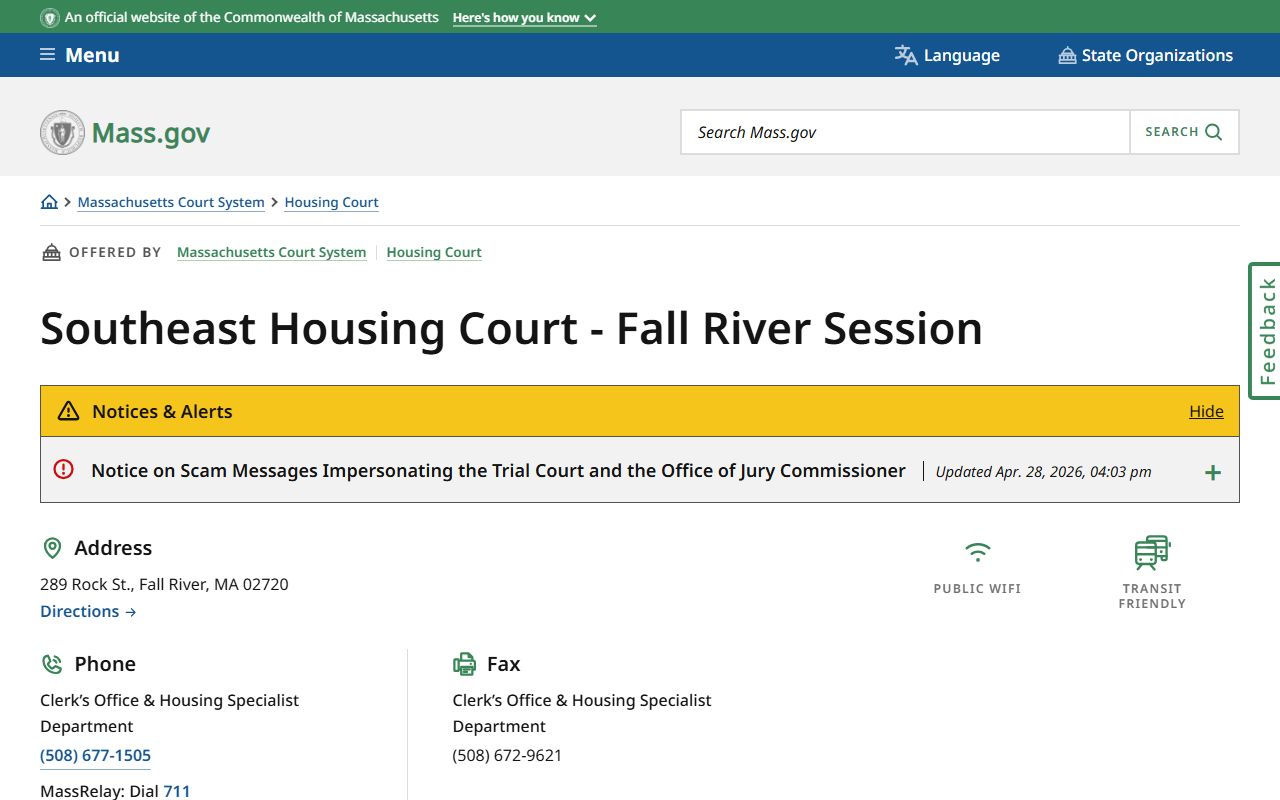Open the hamburger Menu icon
Image resolution: width=1280 pixels, height=800 pixels.
(x=47, y=55)
